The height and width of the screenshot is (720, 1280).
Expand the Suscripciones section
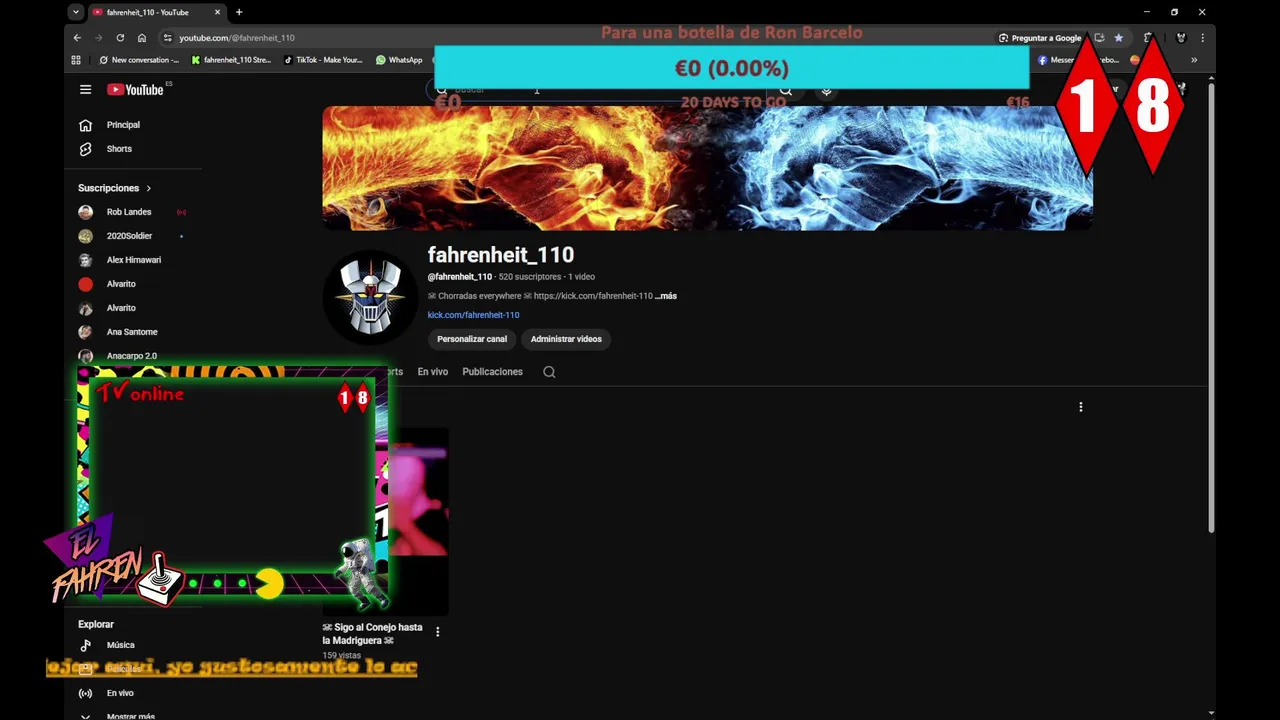click(x=115, y=188)
